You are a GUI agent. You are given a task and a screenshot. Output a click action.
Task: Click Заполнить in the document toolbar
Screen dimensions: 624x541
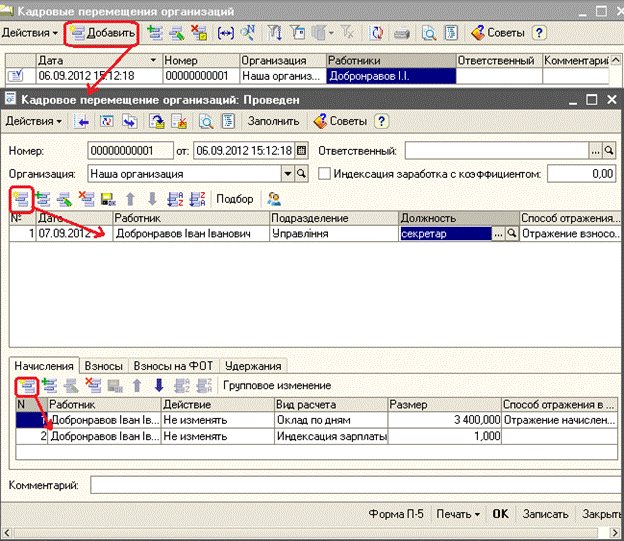tap(273, 121)
